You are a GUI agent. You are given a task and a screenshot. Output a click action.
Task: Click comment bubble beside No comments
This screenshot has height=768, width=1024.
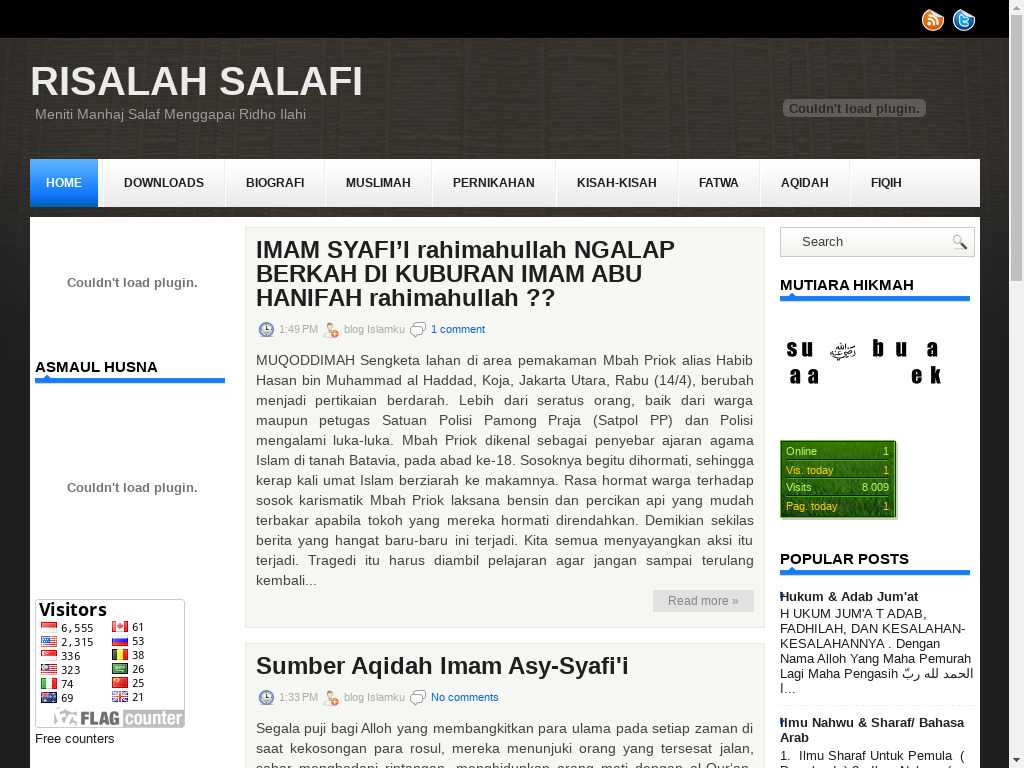click(x=418, y=698)
